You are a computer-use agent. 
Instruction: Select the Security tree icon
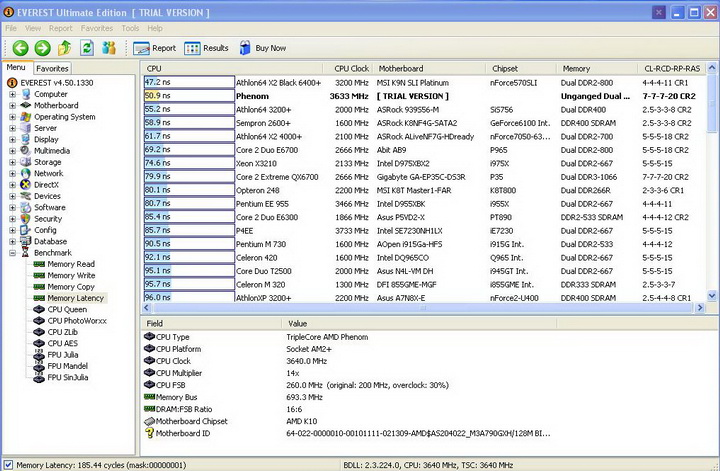(26, 219)
